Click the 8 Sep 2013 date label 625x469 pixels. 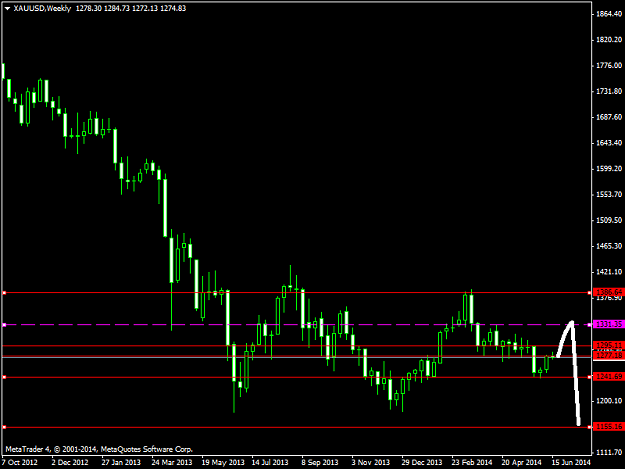tap(320, 462)
